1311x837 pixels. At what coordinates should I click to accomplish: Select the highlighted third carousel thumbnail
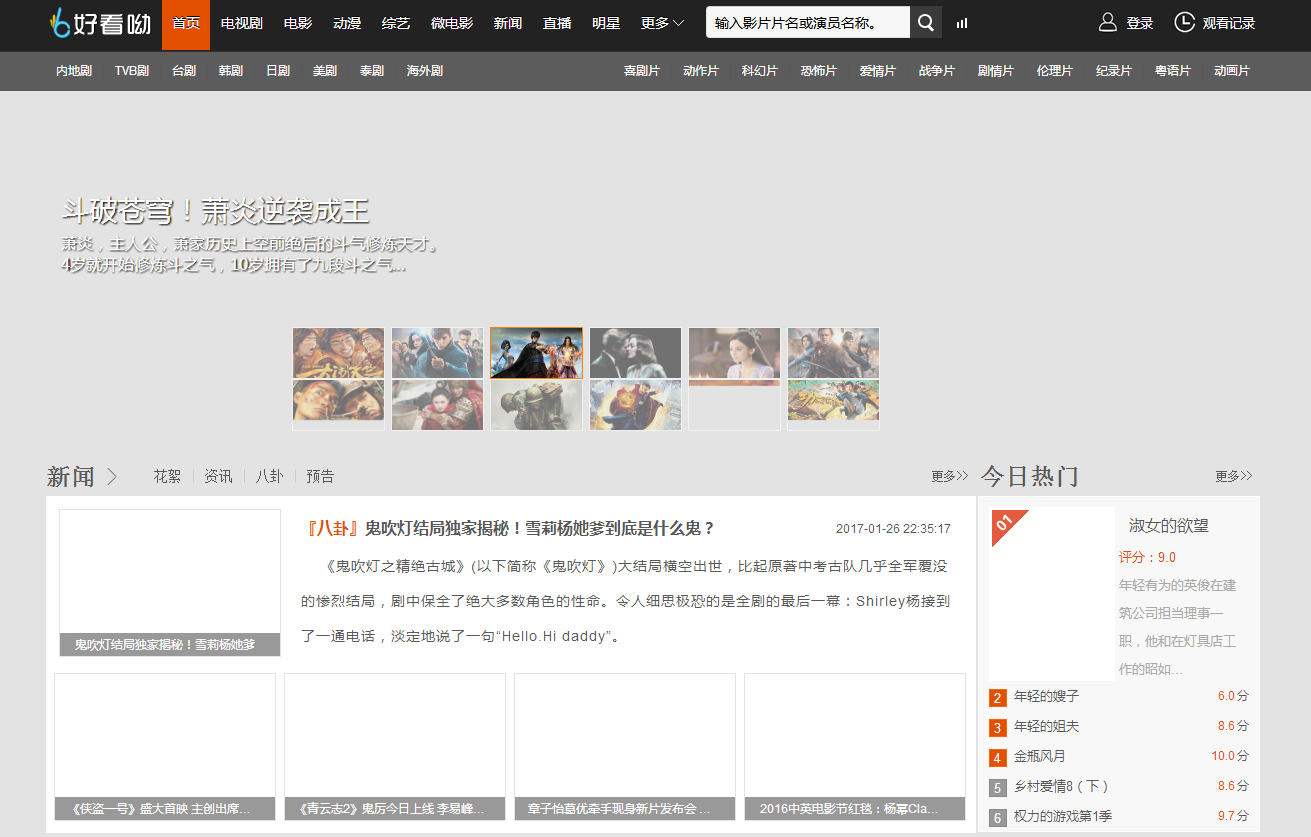click(536, 353)
